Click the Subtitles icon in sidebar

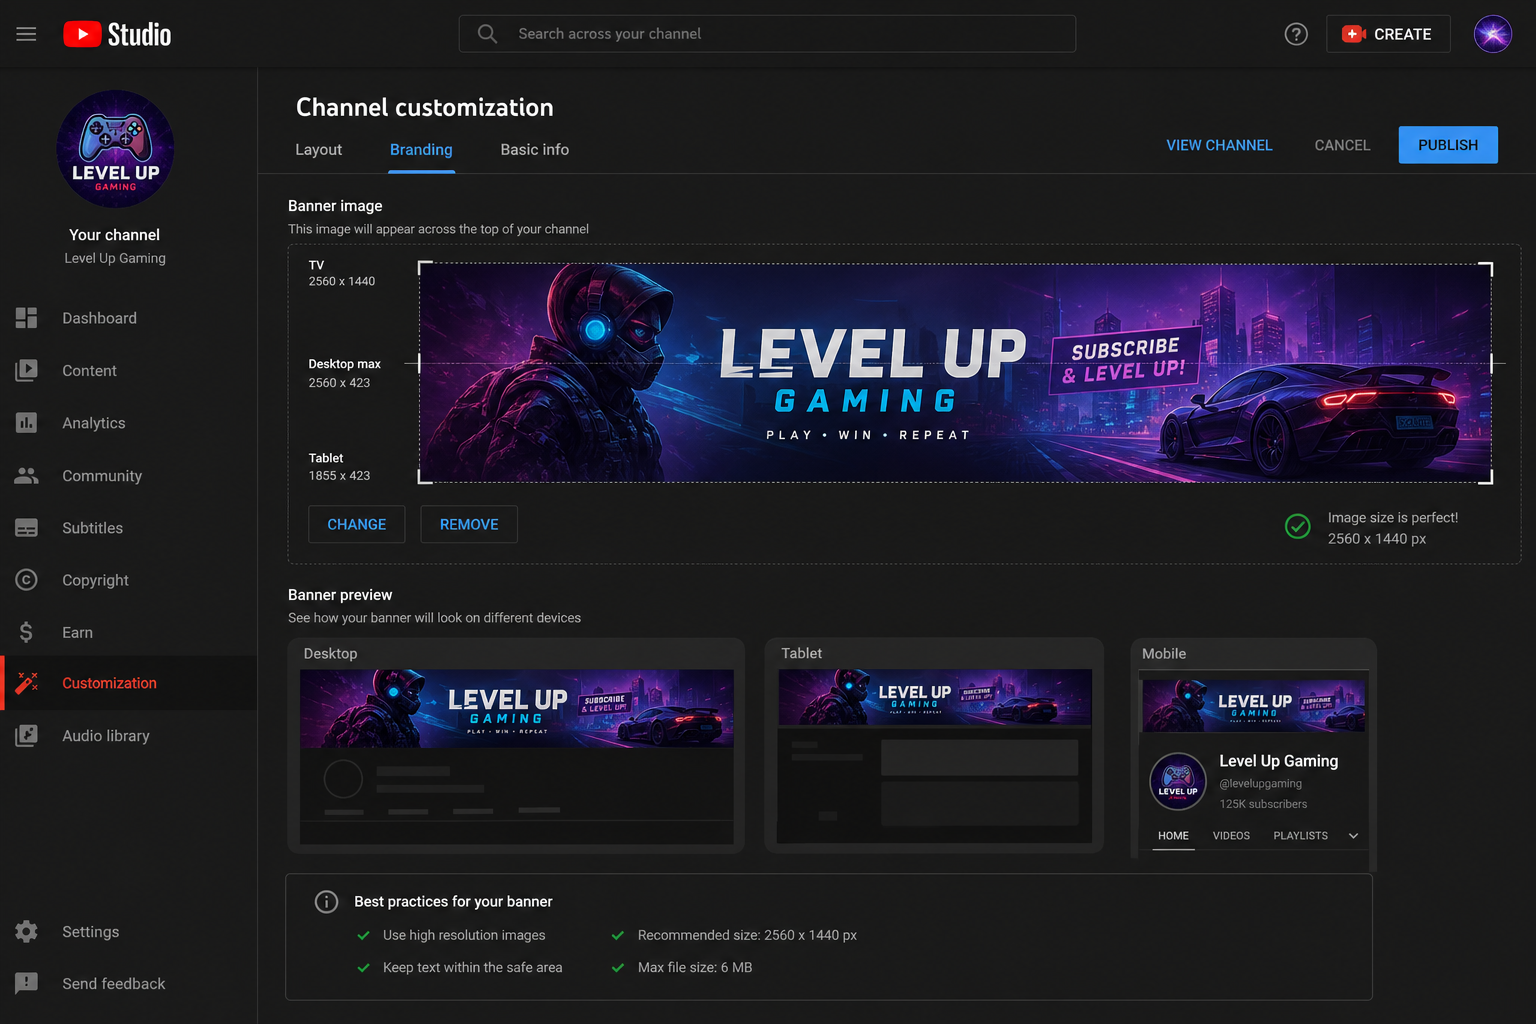tap(26, 528)
